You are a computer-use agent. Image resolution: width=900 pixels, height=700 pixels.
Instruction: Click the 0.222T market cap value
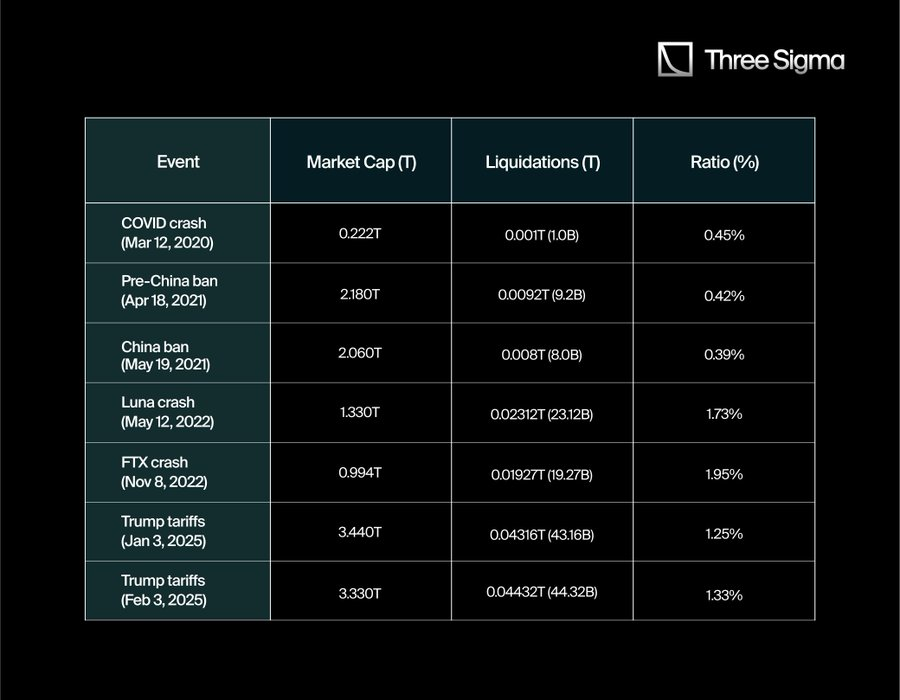tap(360, 234)
